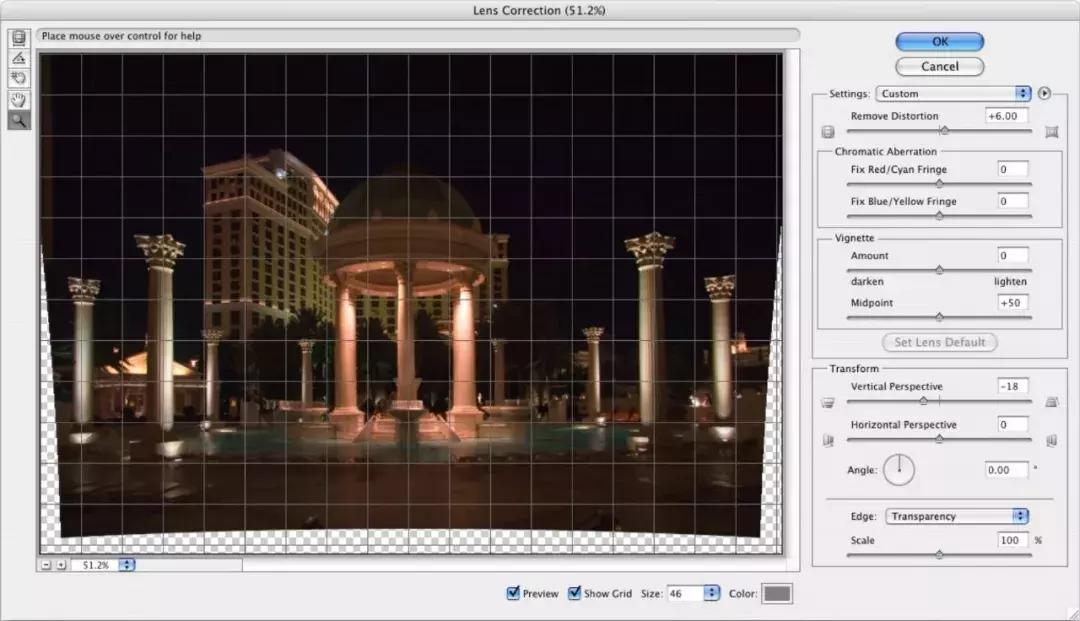Select the Remove Distortion tool

coord(19,38)
